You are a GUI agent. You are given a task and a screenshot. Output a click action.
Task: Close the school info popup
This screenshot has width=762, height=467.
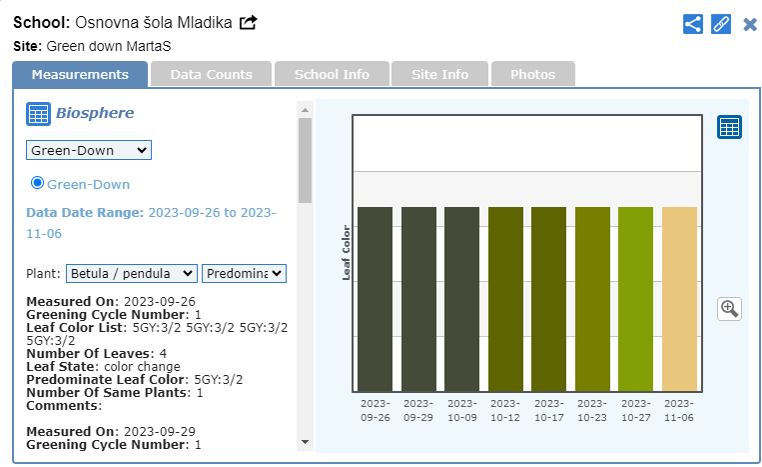coord(750,24)
